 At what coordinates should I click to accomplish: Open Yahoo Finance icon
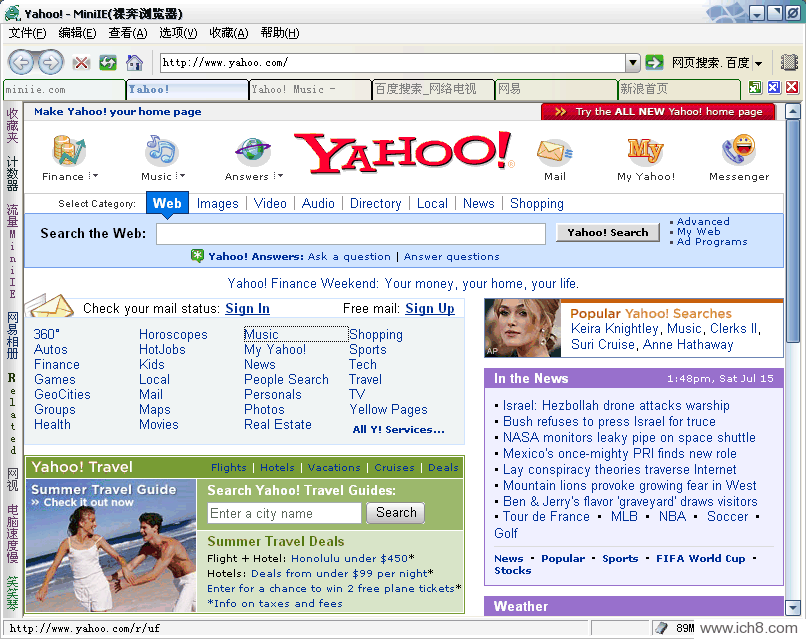69,150
